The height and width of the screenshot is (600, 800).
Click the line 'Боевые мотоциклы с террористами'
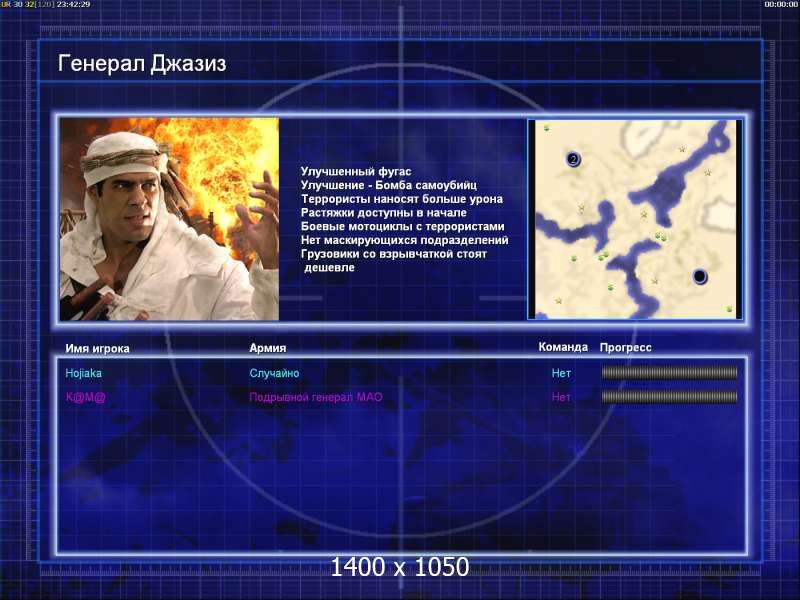(x=403, y=227)
